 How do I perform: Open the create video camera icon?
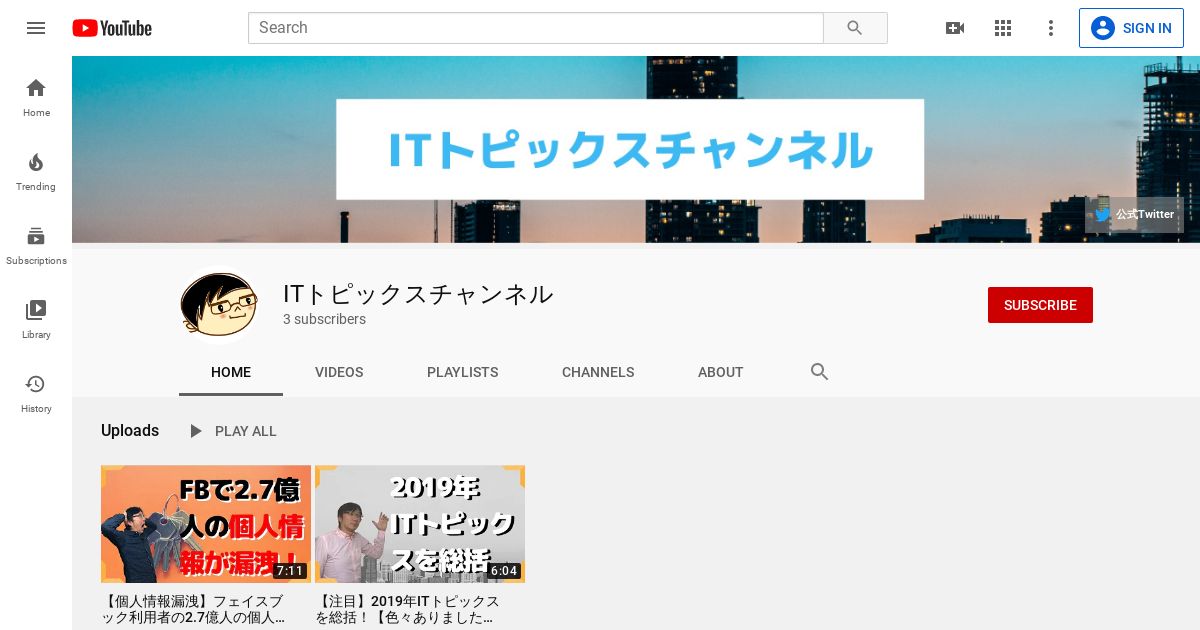(x=955, y=28)
